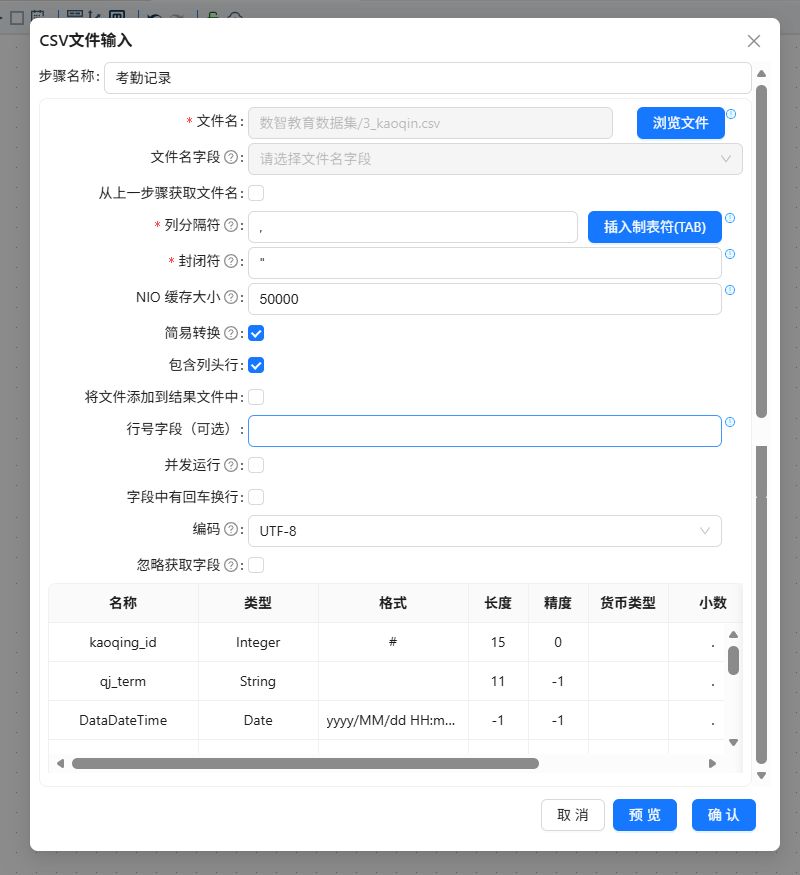Click dialog's scroll down arrow at bottom
This screenshot has height=875, width=800.
click(762, 775)
